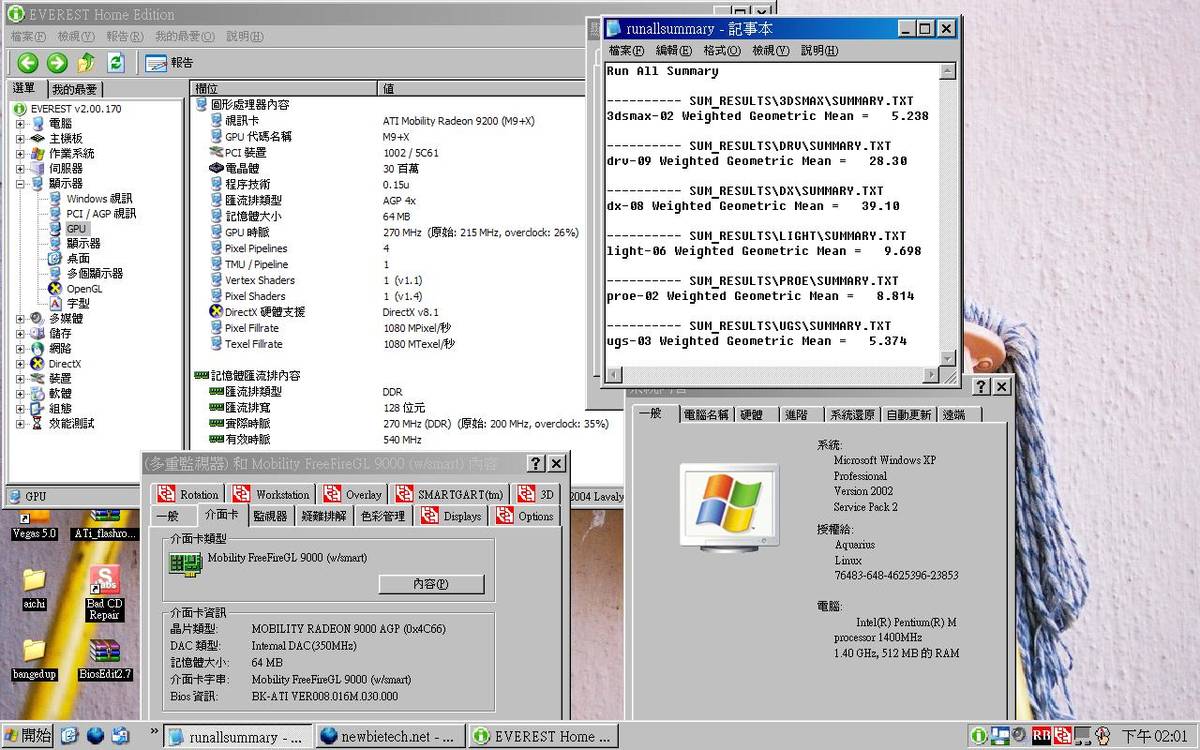Open the 格式(O) menu in Notepad

pyautogui.click(x=721, y=50)
